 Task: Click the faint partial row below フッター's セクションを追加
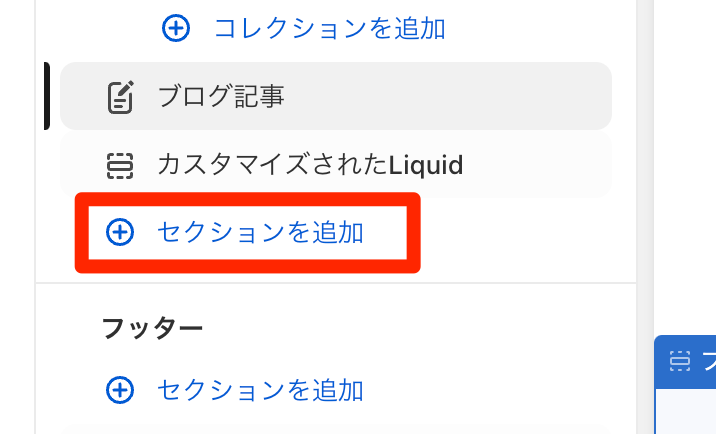tap(336, 429)
